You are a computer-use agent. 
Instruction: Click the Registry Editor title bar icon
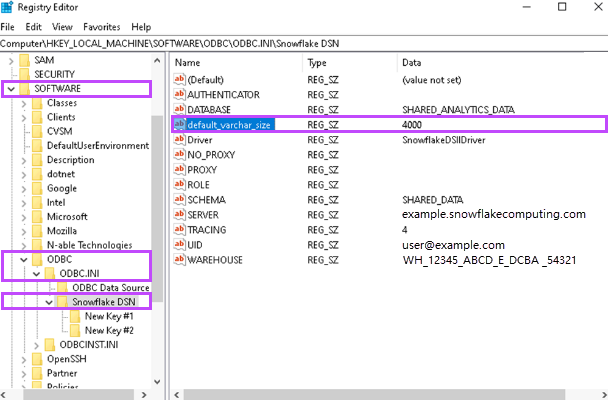[7, 7]
